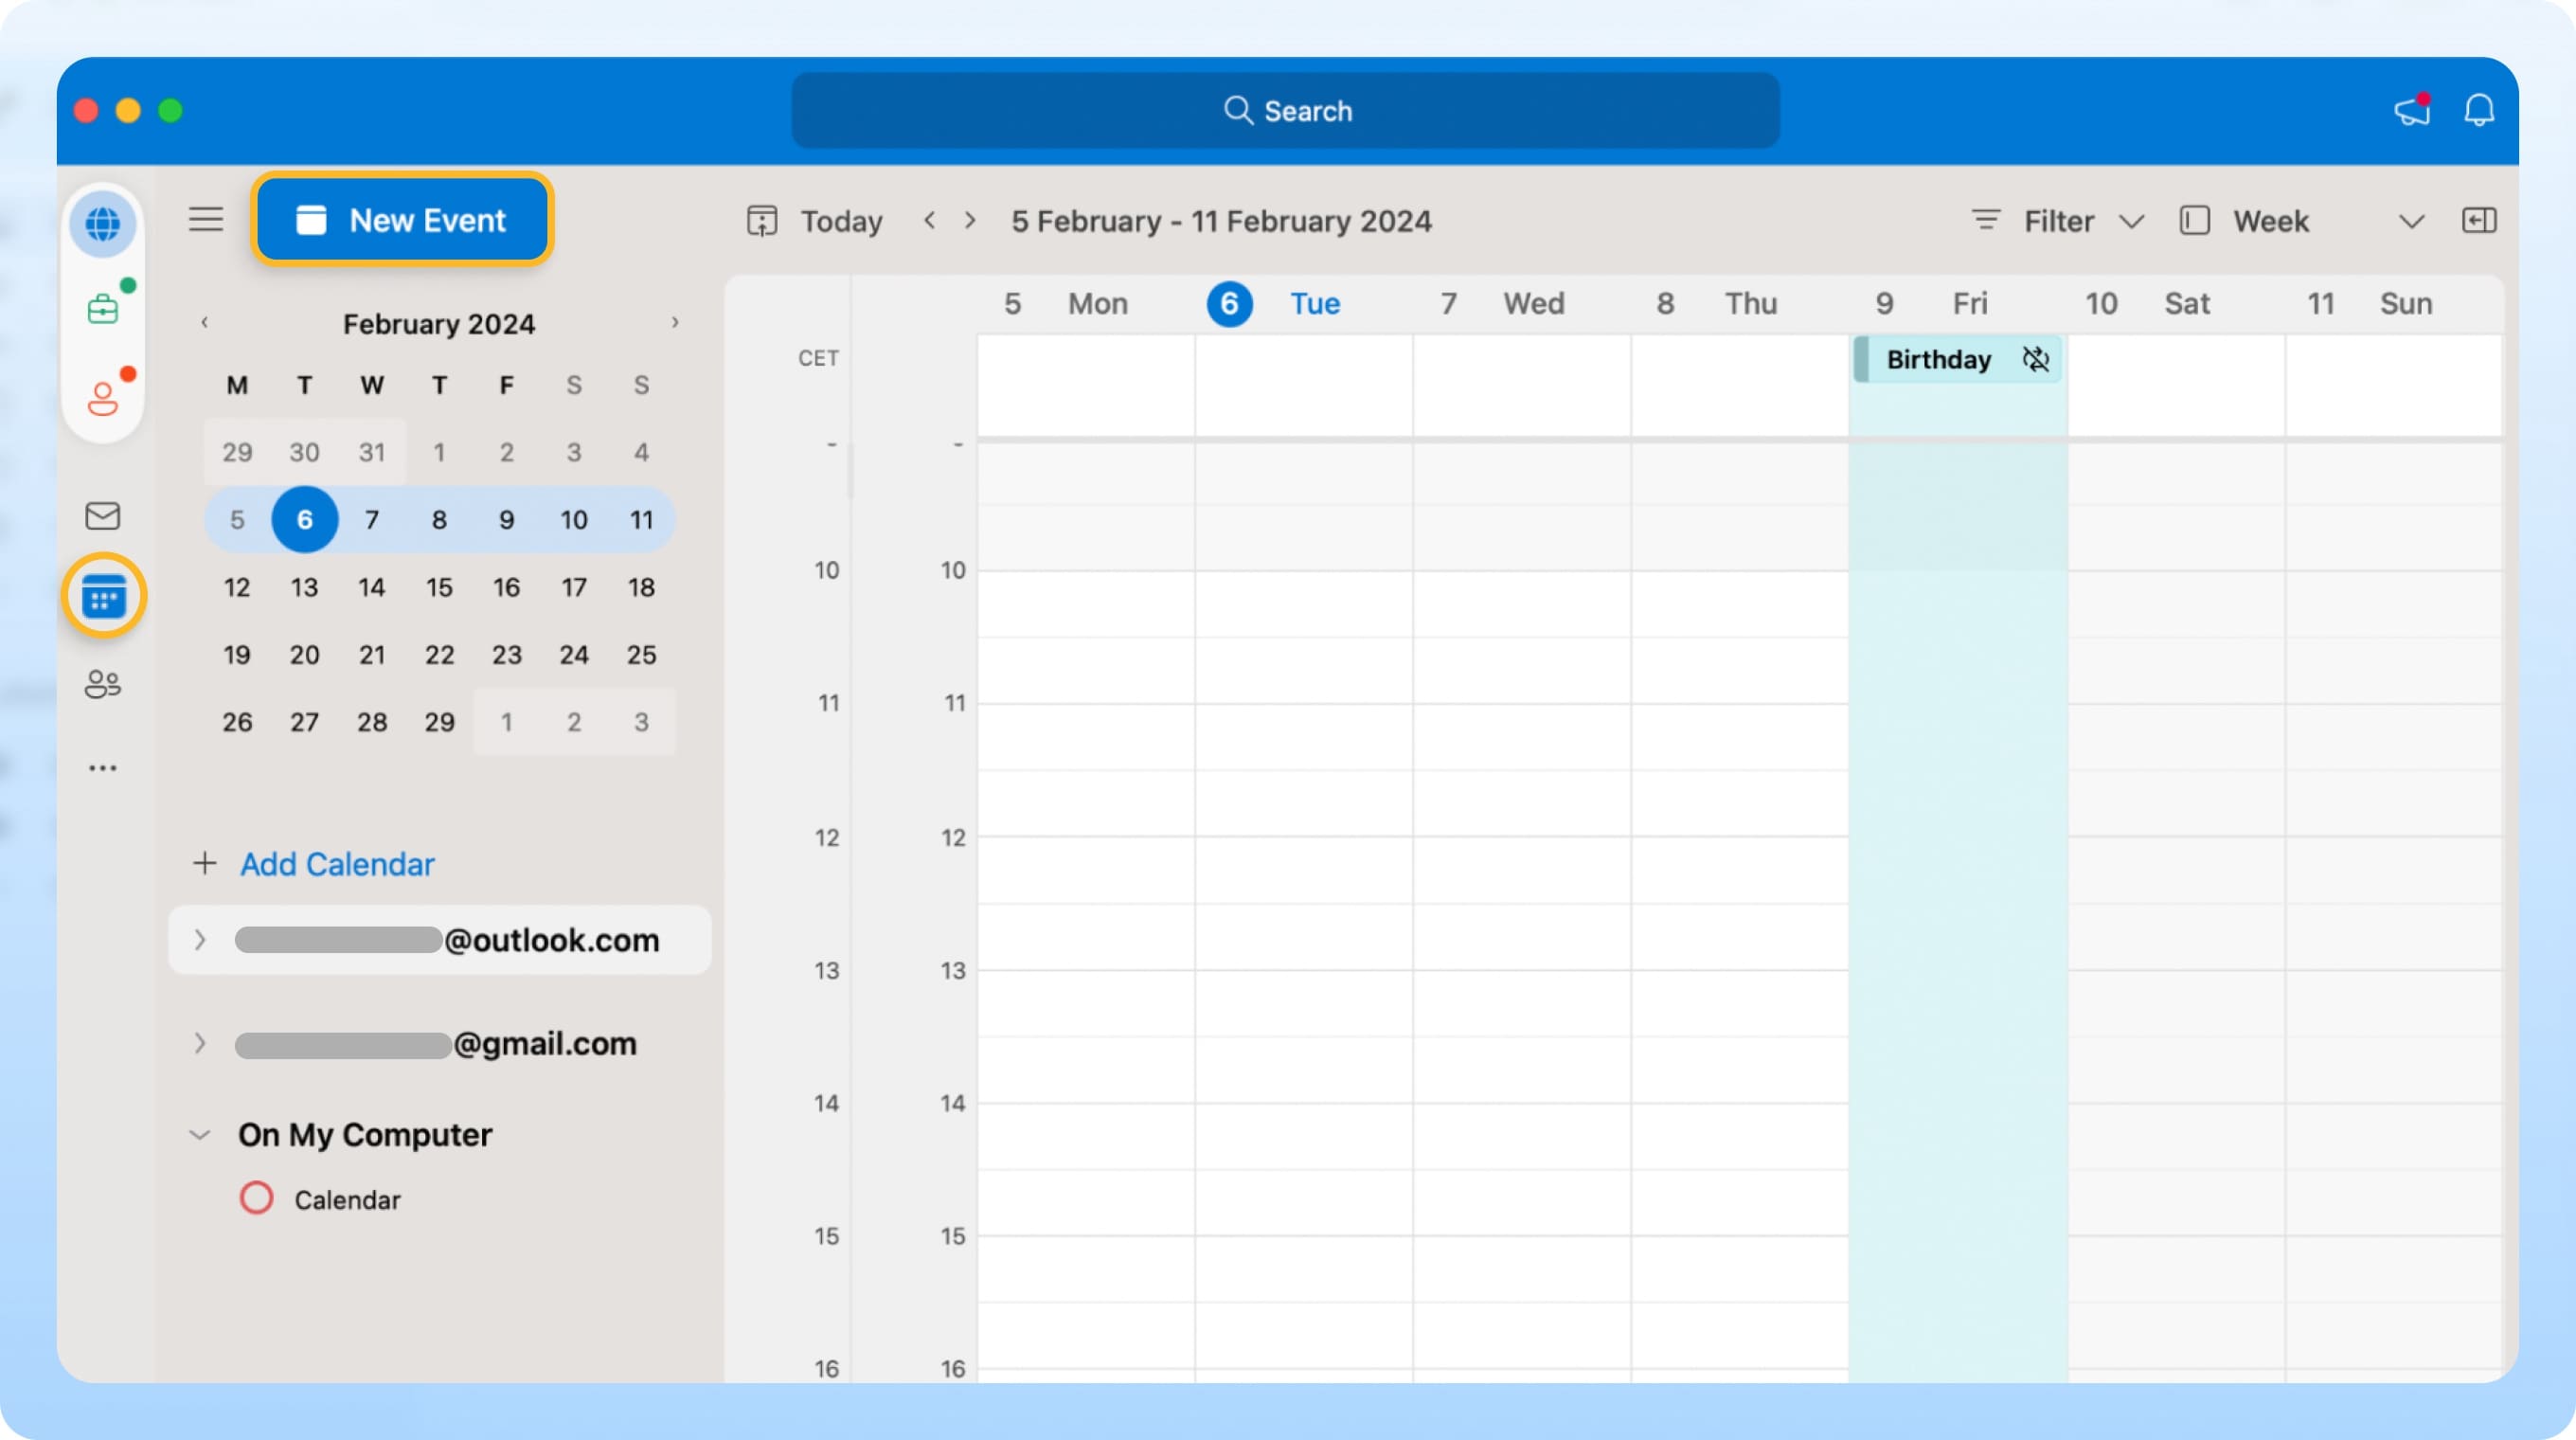Open the Week view selector dropdown
Viewport: 2576px width, 1440px height.
point(2411,221)
